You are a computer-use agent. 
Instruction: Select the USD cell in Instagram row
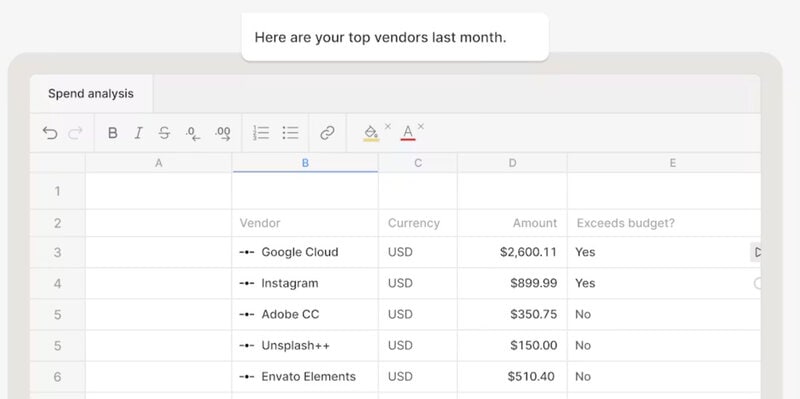pyautogui.click(x=418, y=283)
